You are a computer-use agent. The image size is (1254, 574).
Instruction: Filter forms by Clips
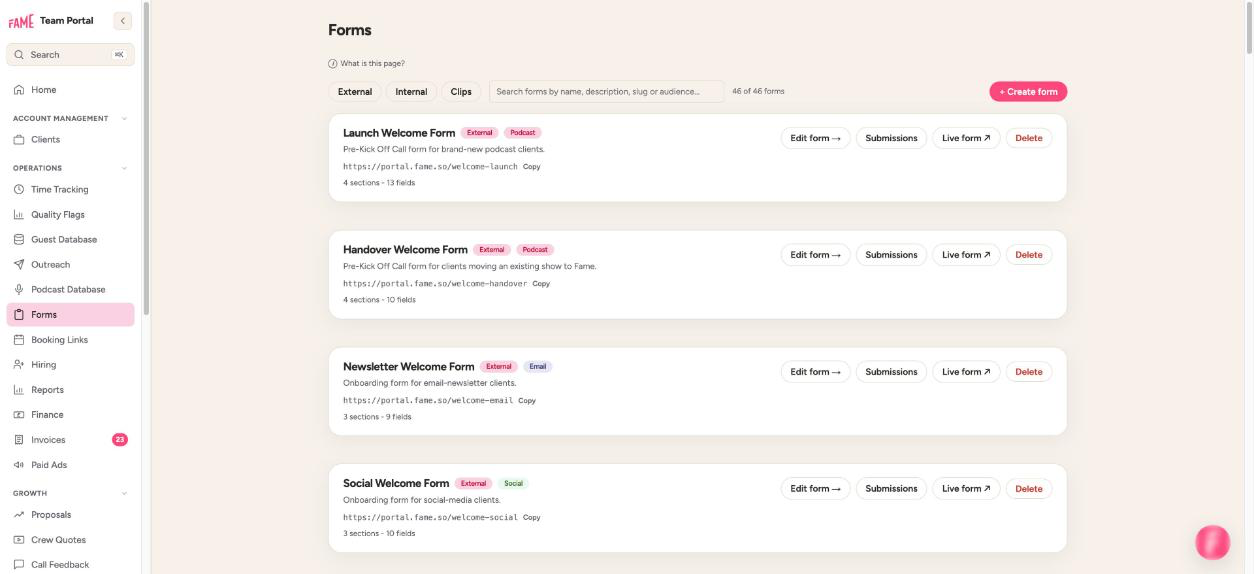(x=461, y=92)
